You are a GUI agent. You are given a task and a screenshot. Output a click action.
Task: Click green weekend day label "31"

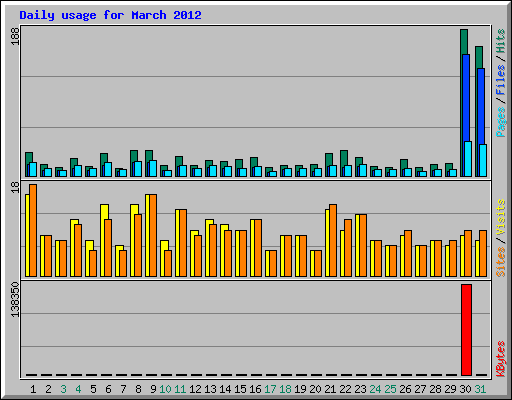[x=480, y=389]
